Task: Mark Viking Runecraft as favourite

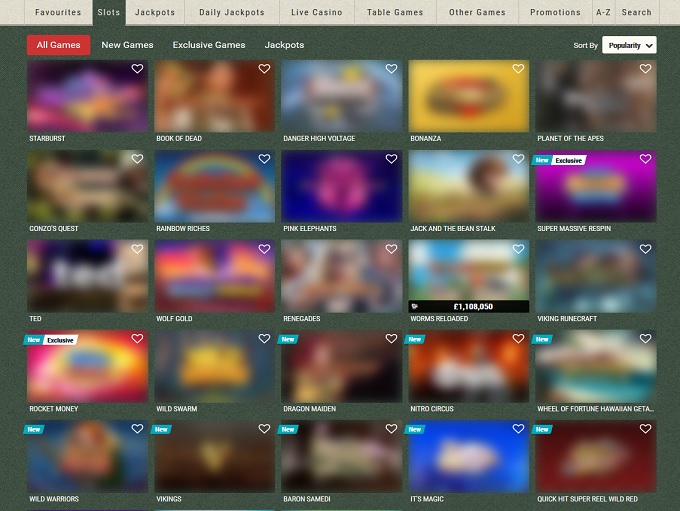Action: [645, 249]
